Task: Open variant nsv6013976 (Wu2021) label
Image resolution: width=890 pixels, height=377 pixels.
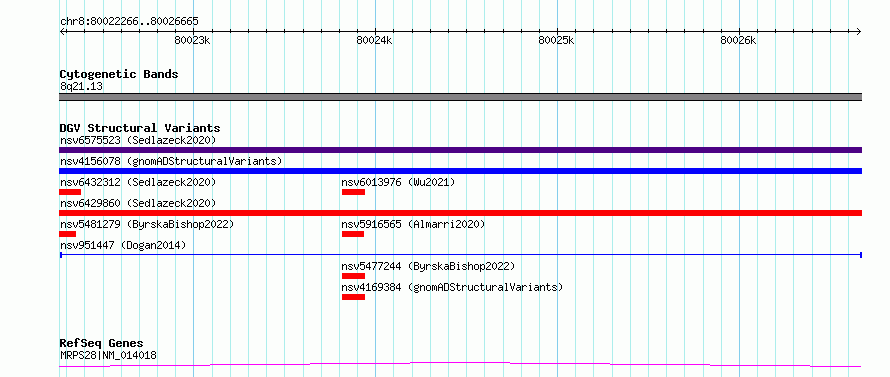Action: (398, 182)
